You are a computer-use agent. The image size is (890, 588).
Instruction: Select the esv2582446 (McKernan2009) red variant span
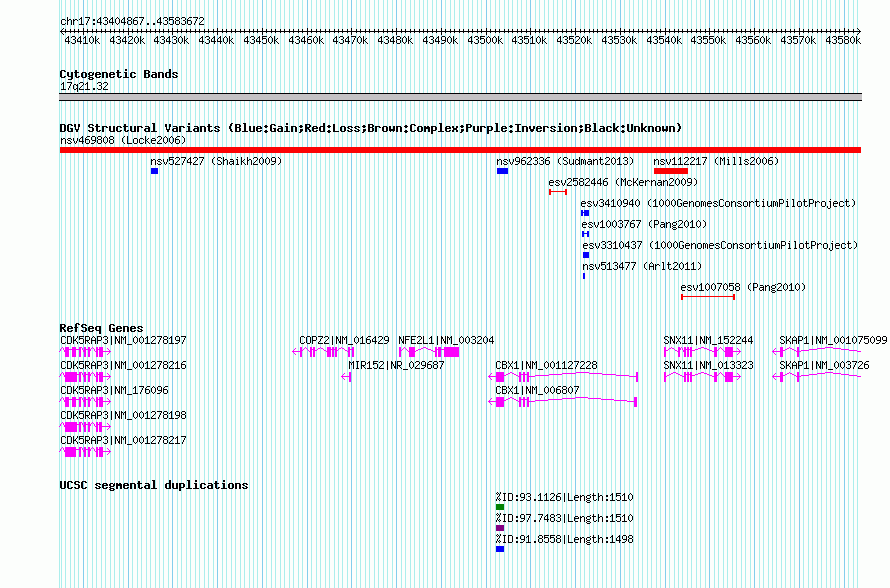coord(558,192)
